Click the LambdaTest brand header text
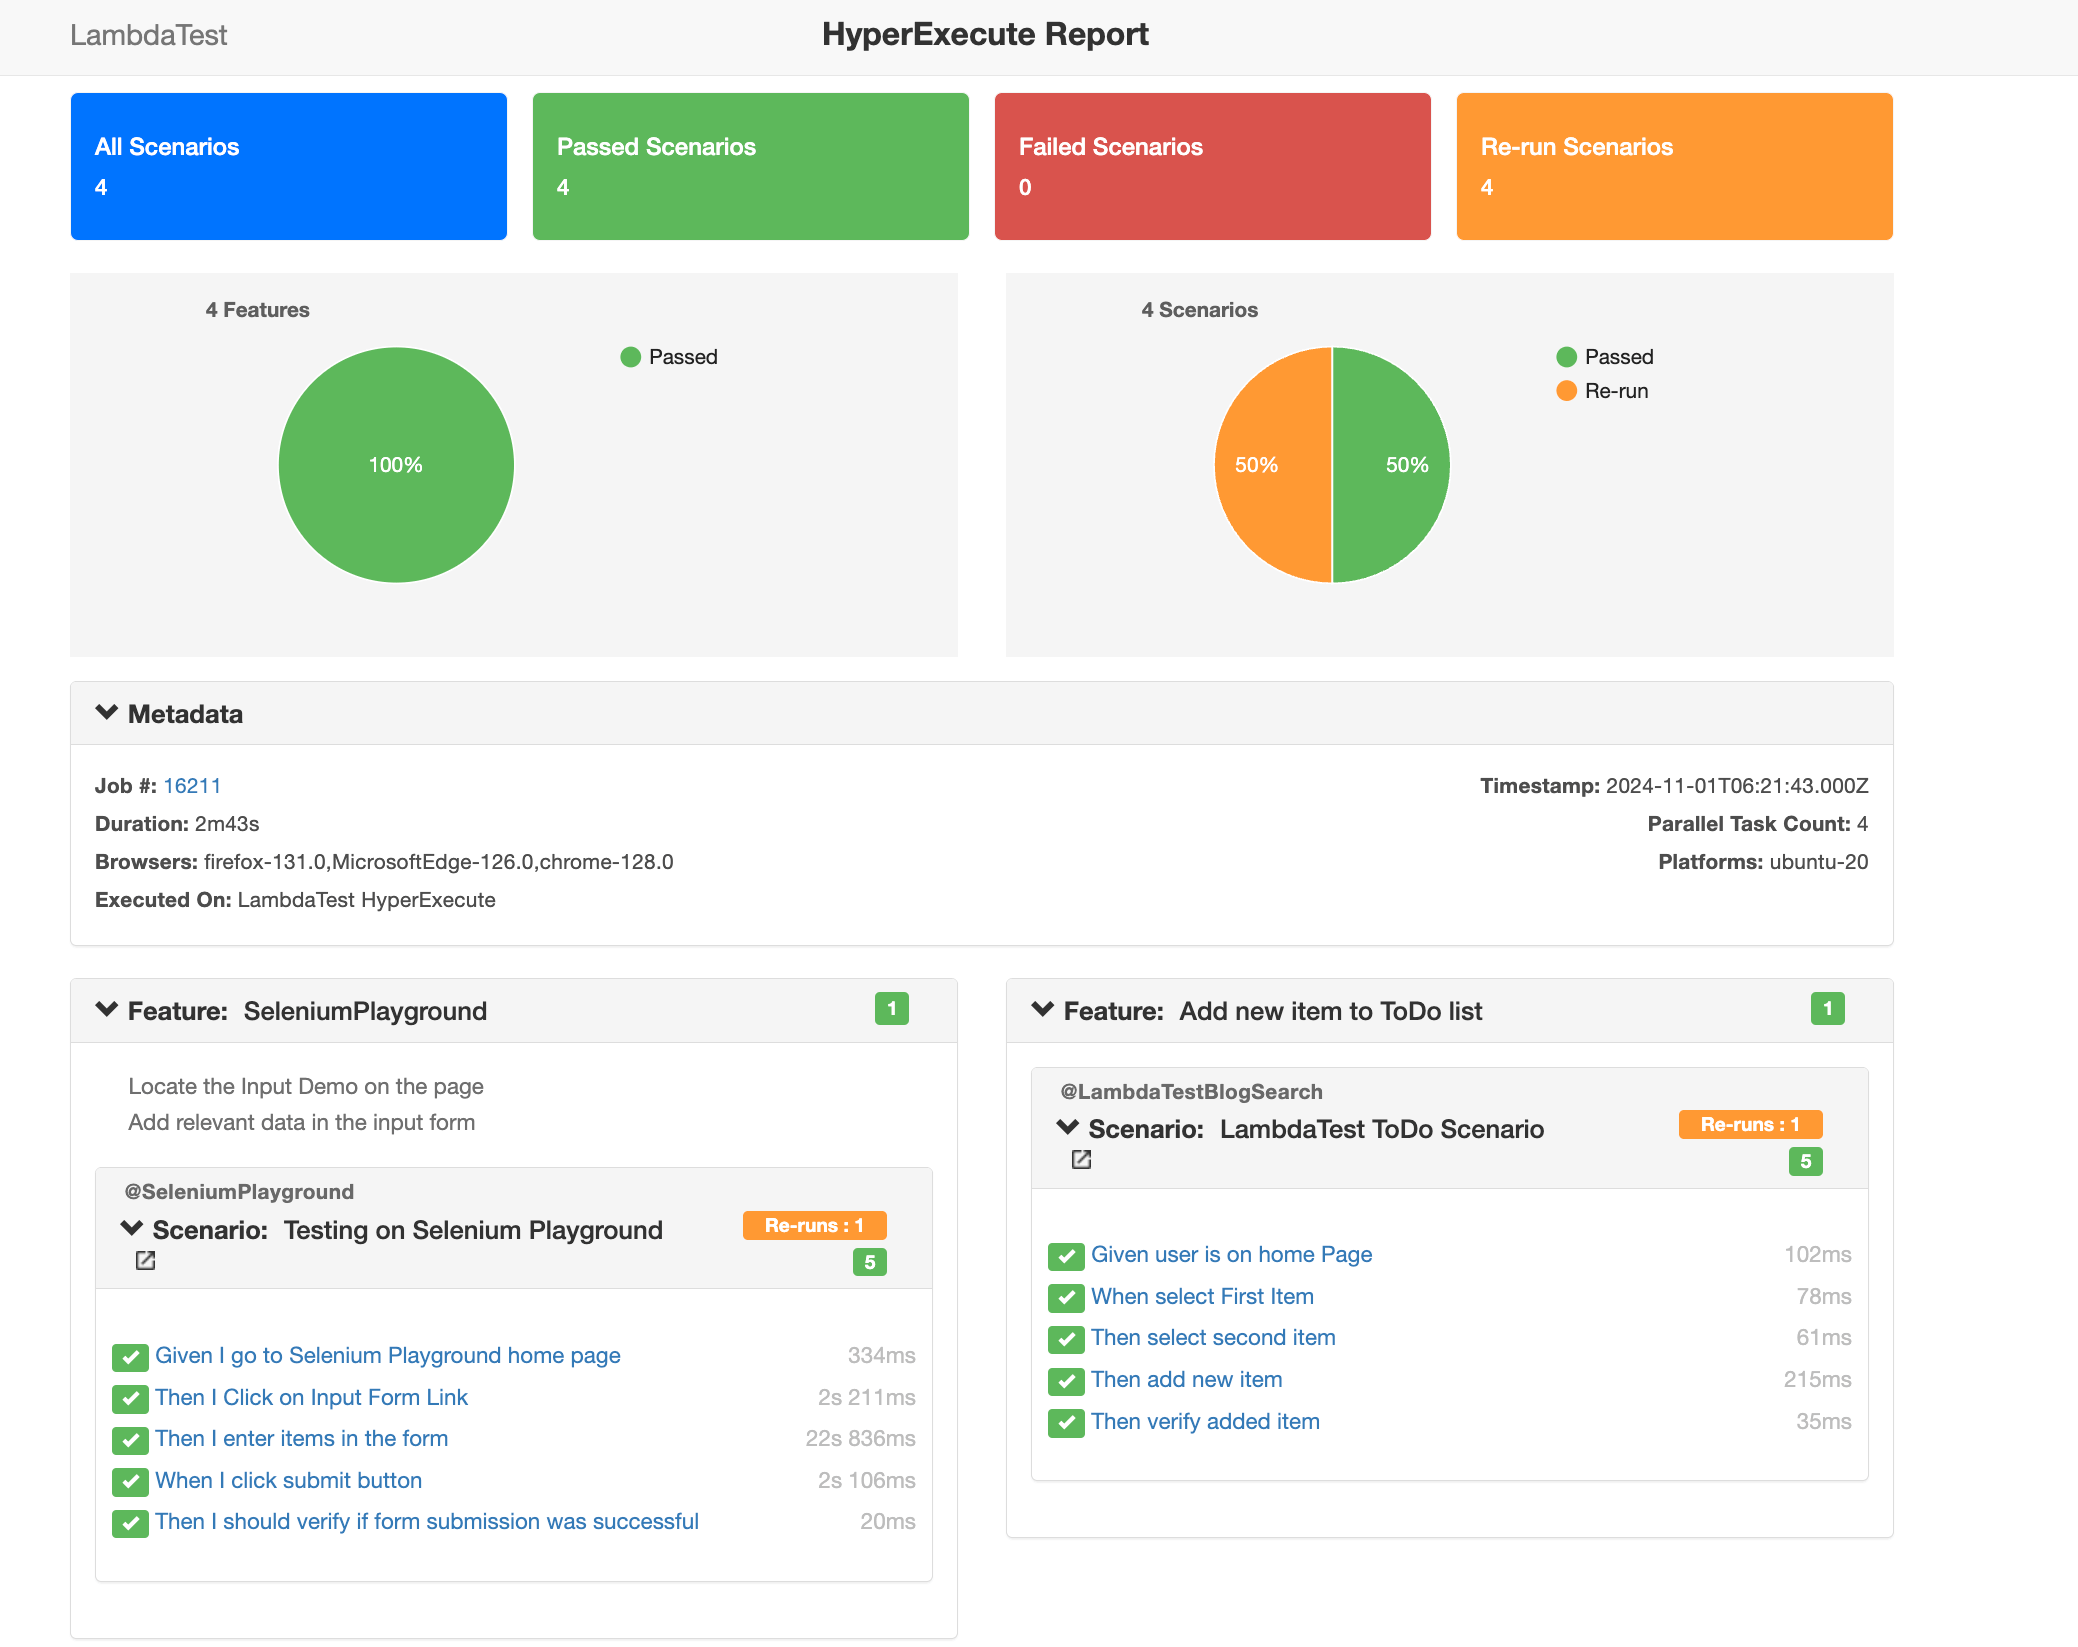 149,35
